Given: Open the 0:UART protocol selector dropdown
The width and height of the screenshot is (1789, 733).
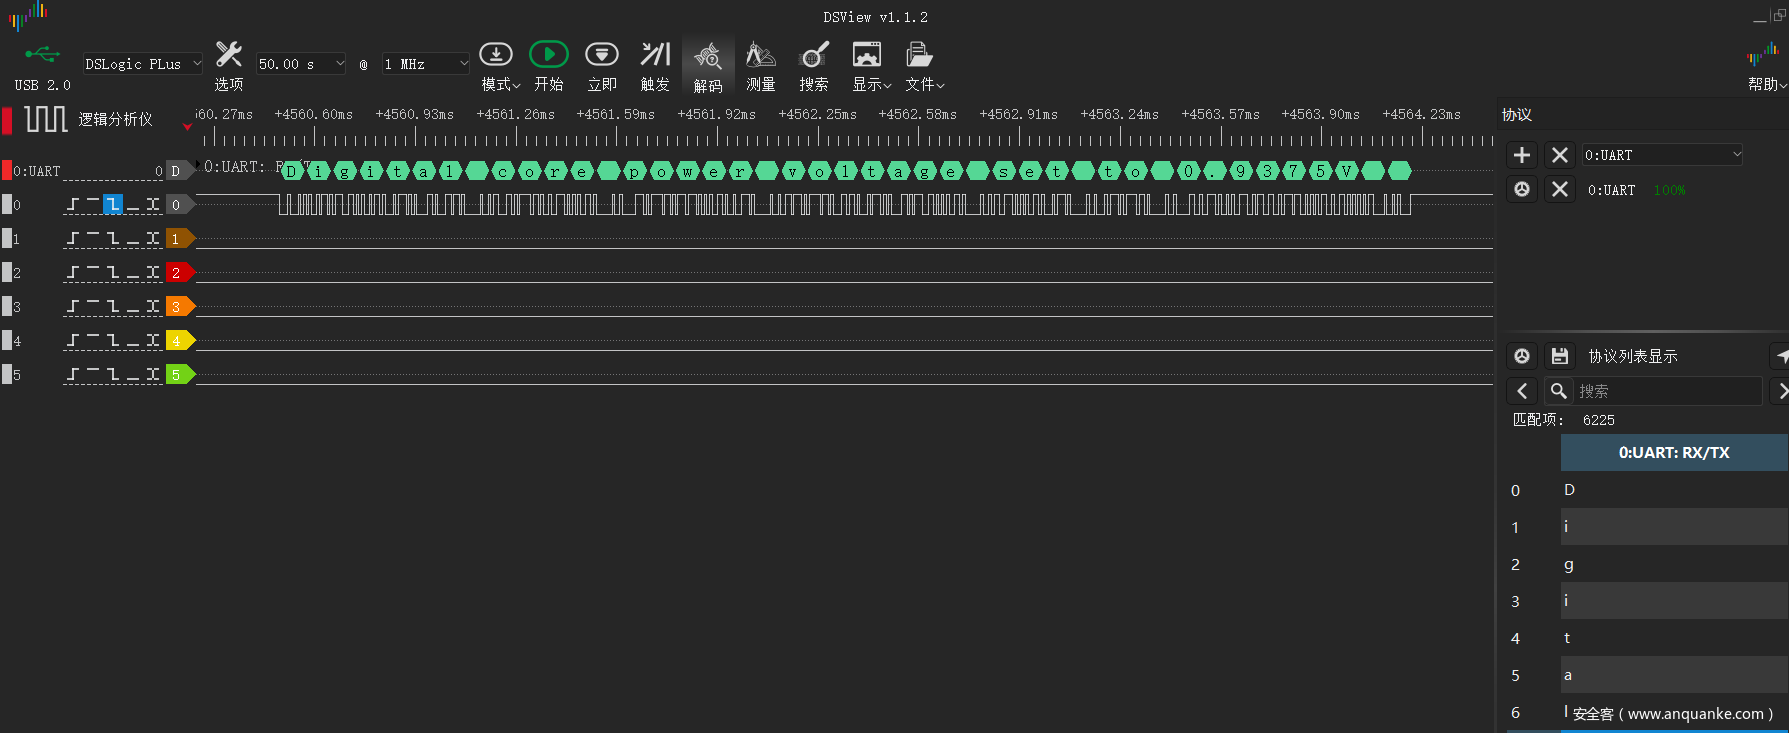Looking at the screenshot, I should tap(1662, 155).
